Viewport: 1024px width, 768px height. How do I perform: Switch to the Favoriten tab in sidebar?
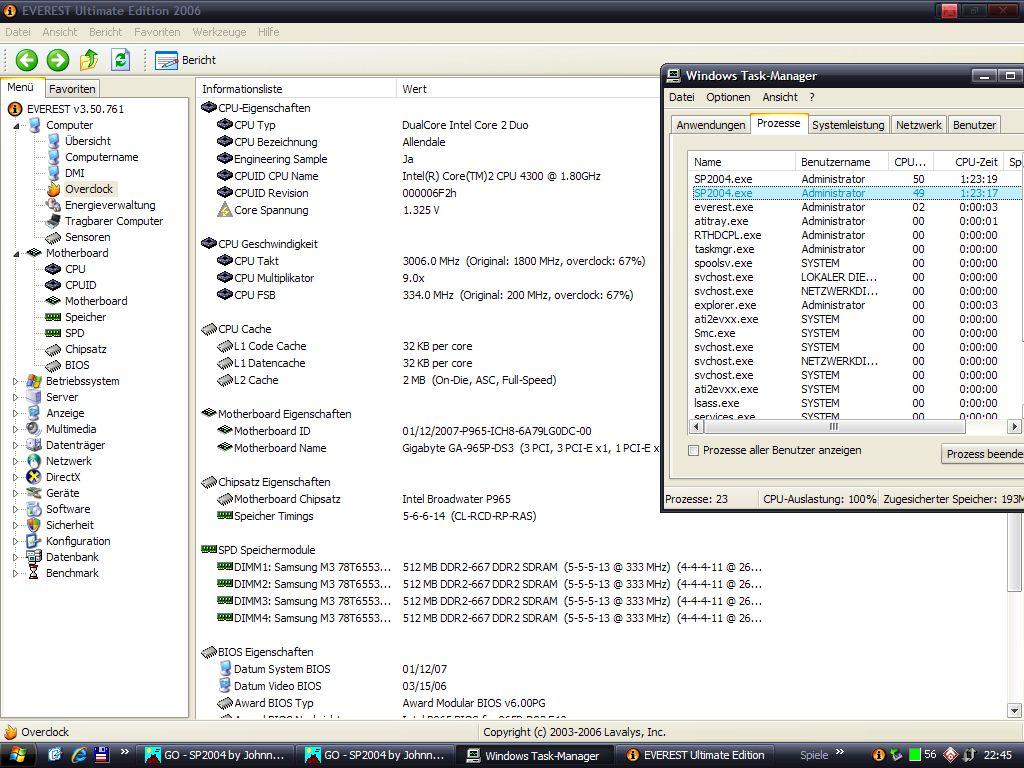(x=72, y=89)
